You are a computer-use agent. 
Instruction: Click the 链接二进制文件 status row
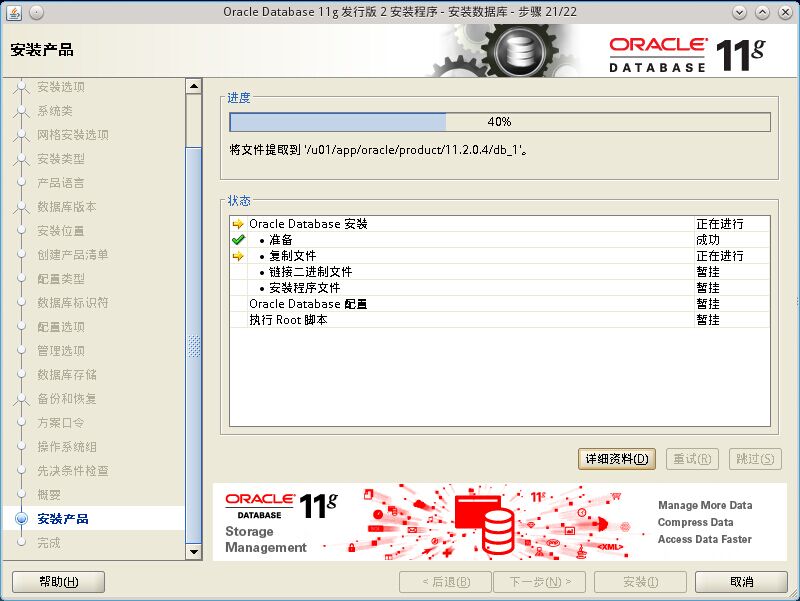pyautogui.click(x=500, y=272)
